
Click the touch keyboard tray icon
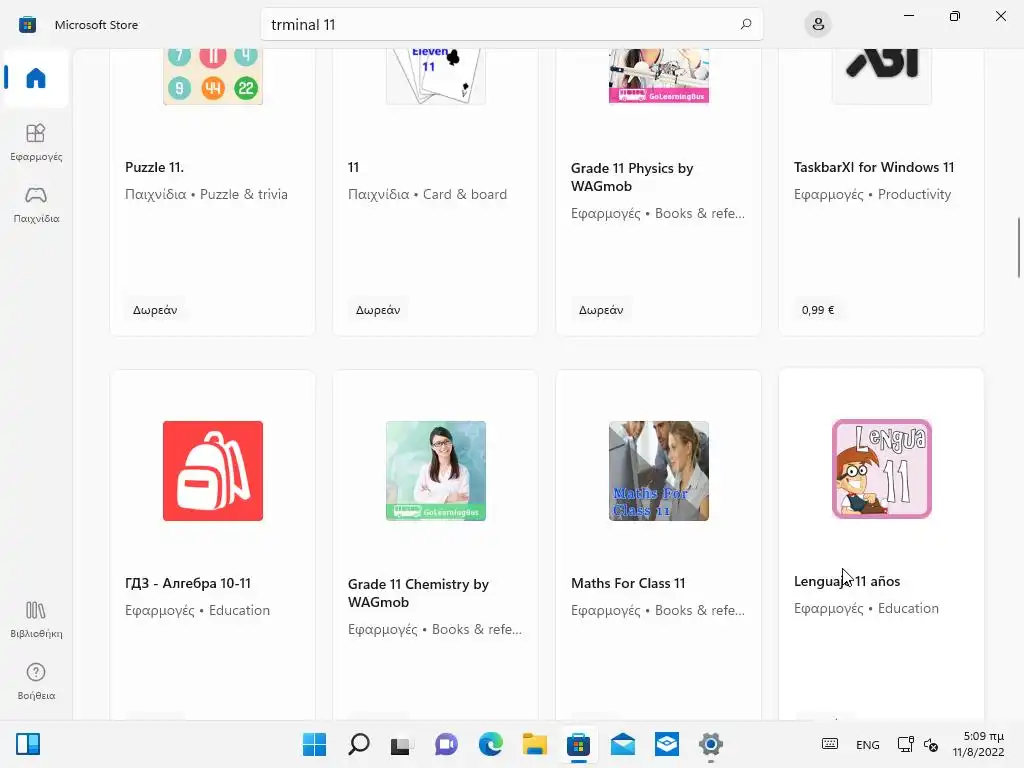click(830, 744)
